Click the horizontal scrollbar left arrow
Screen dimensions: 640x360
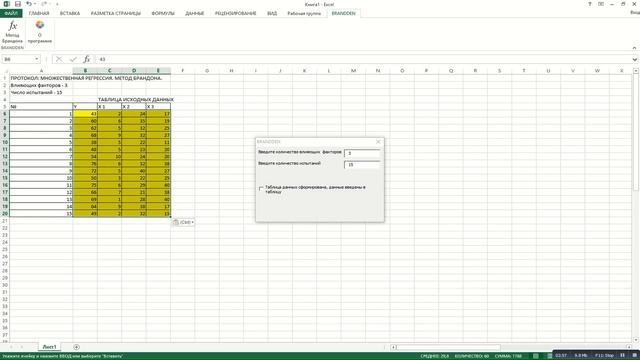(393, 347)
